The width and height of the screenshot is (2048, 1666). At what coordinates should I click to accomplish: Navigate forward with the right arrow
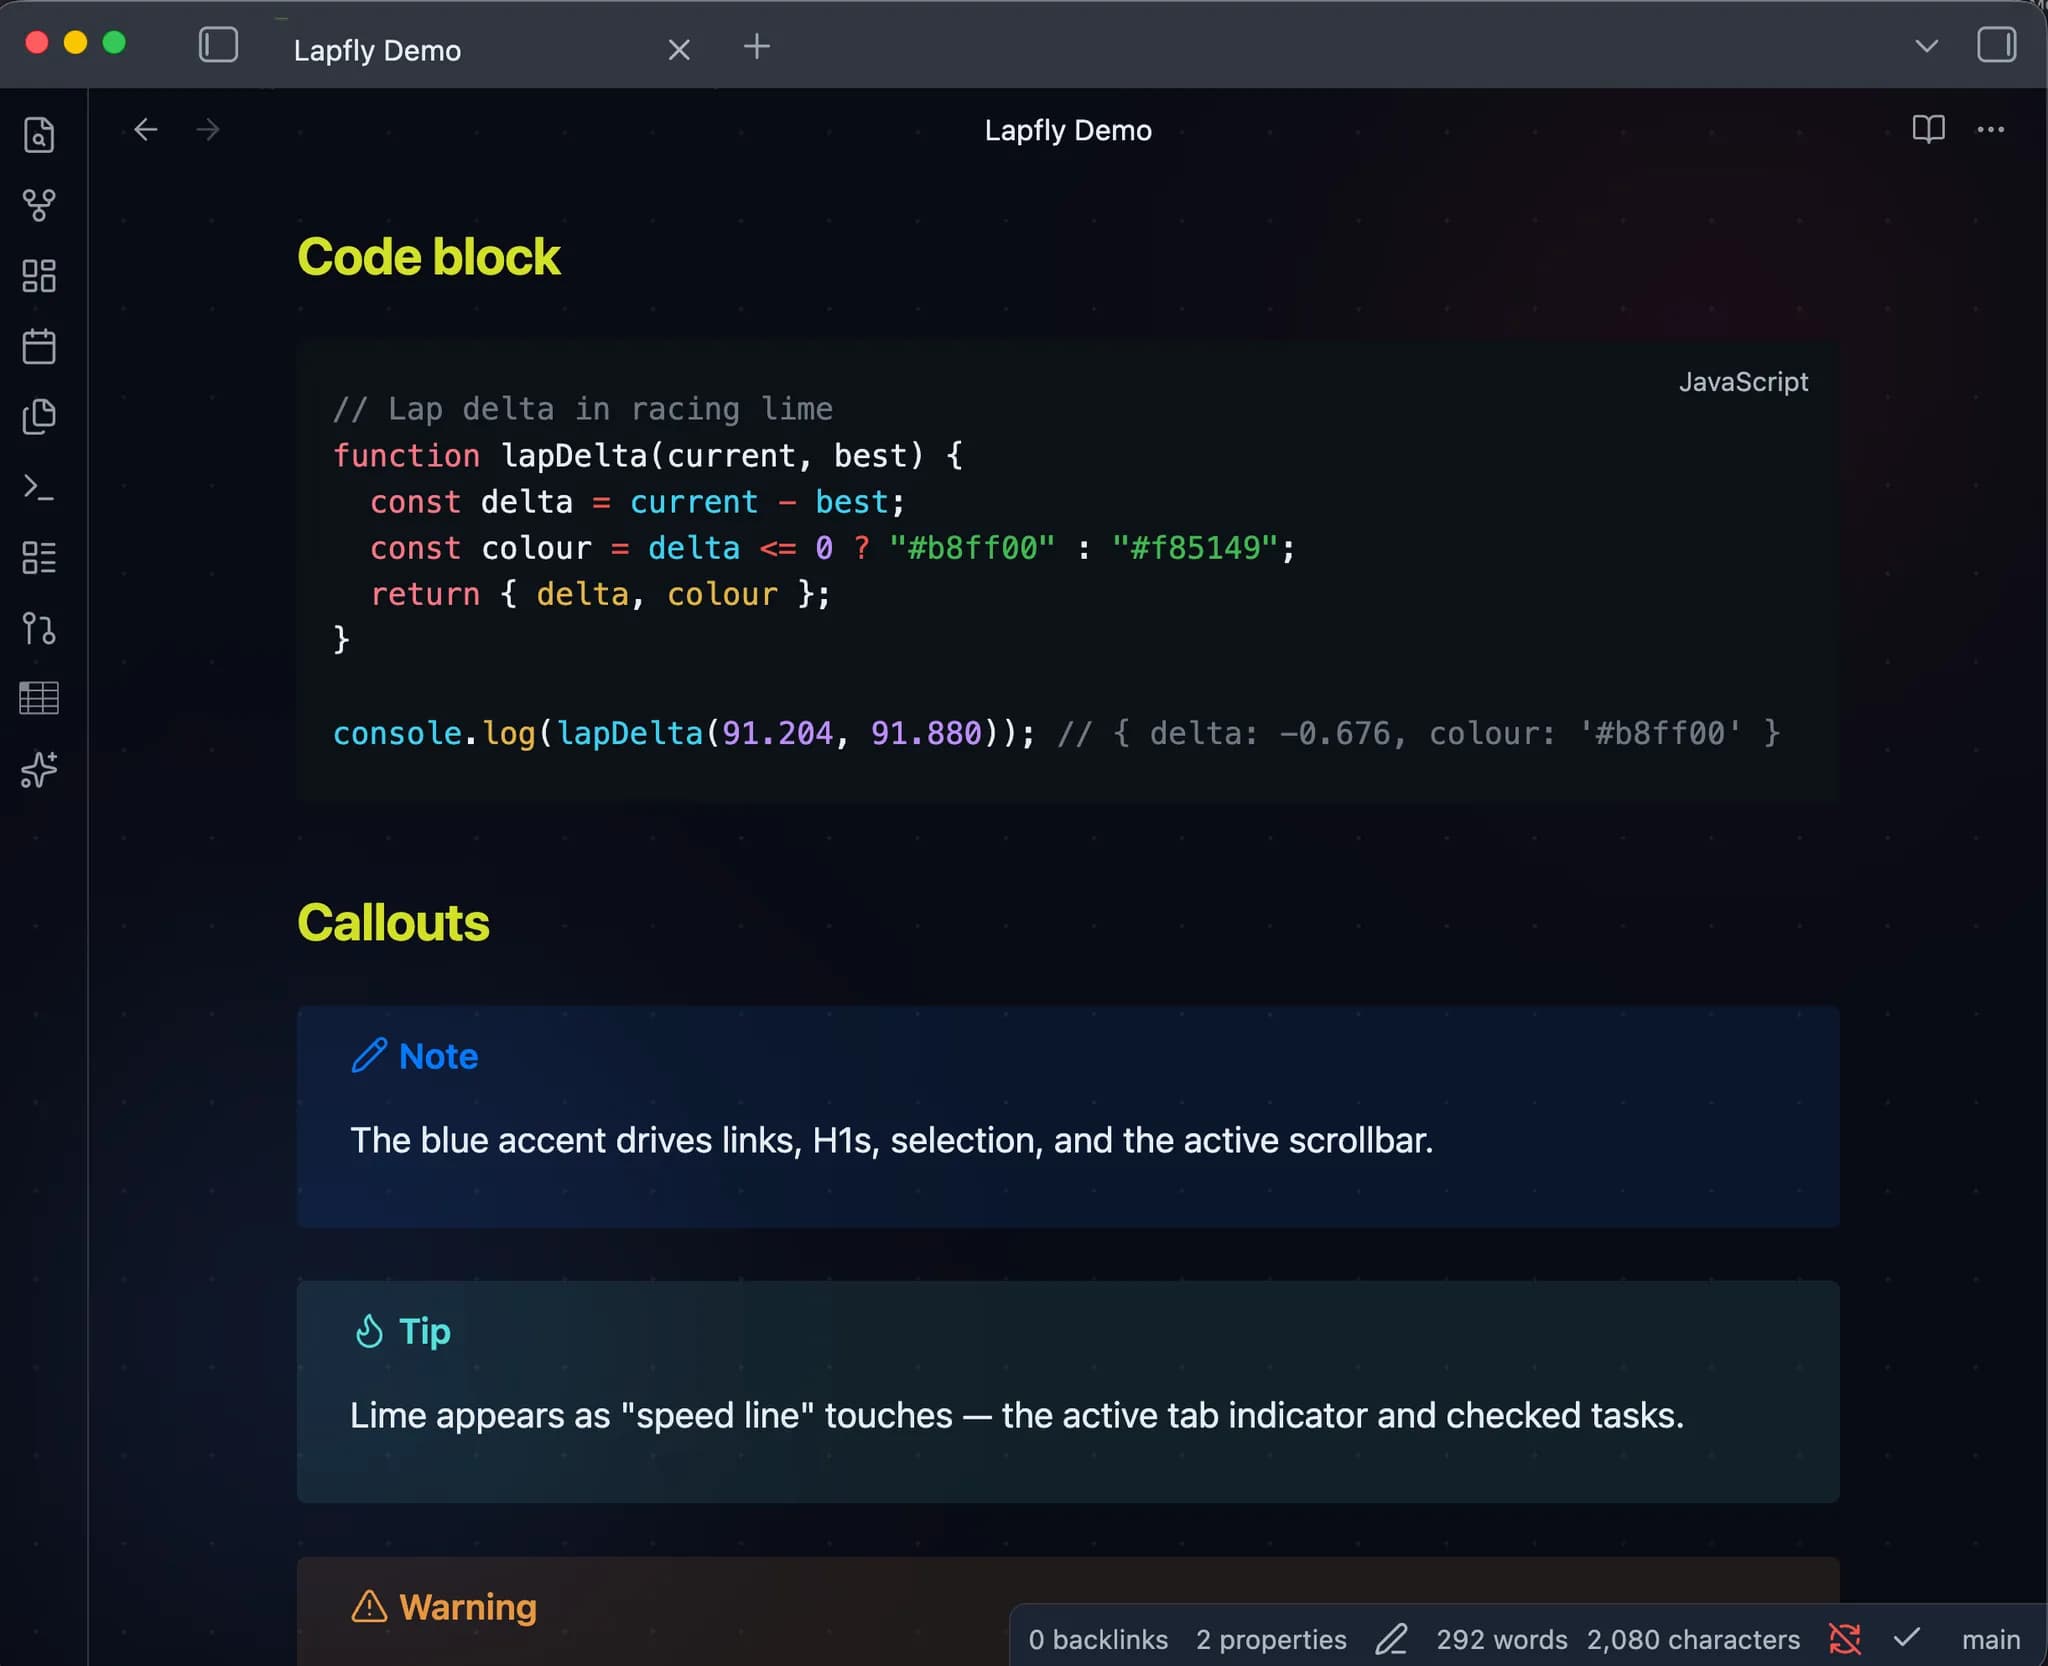pyautogui.click(x=208, y=129)
